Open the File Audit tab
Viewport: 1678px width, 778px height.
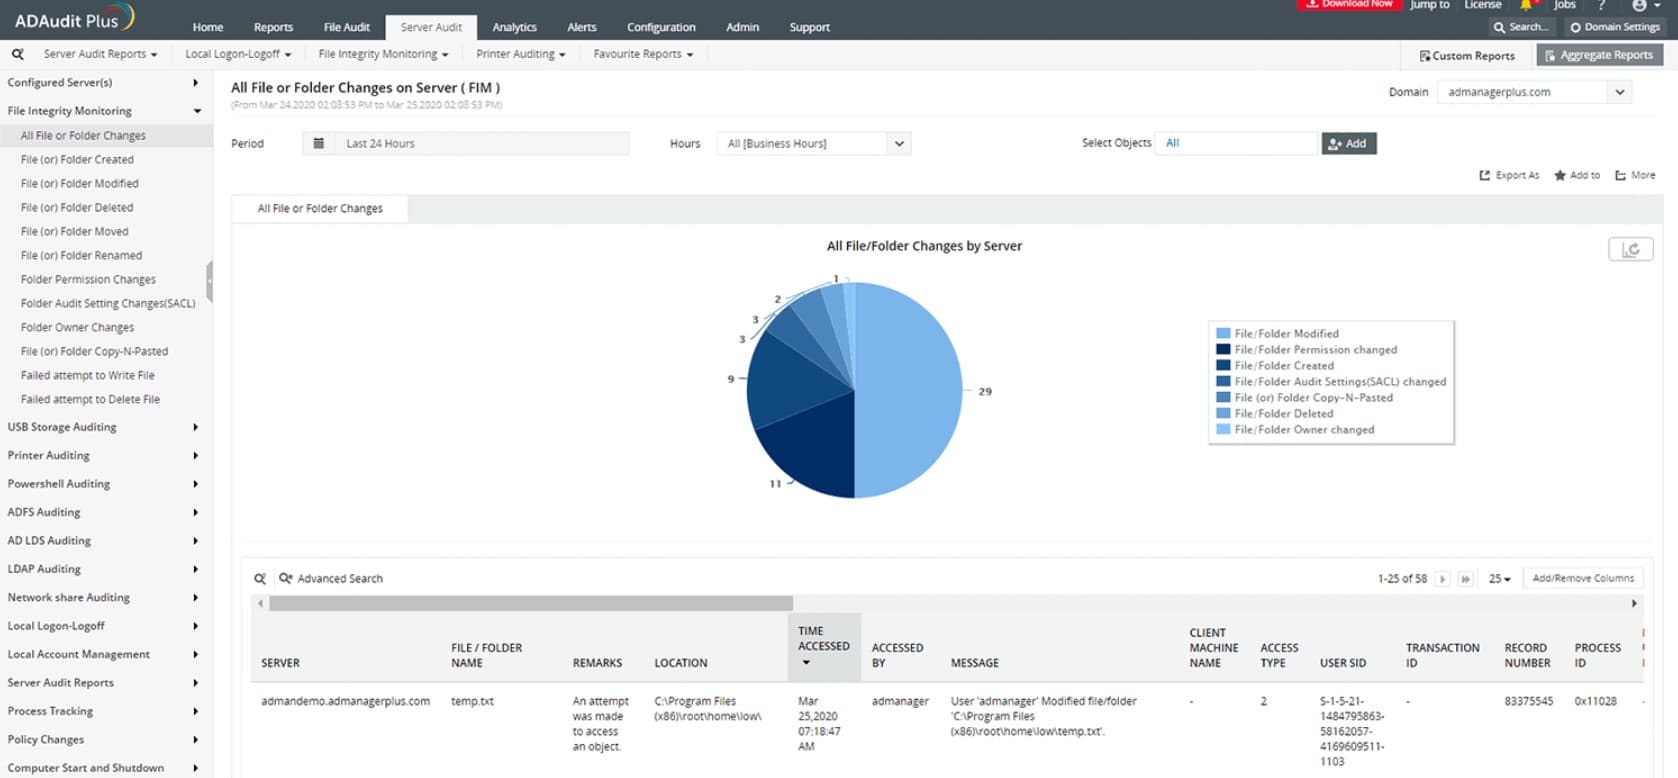tap(346, 27)
